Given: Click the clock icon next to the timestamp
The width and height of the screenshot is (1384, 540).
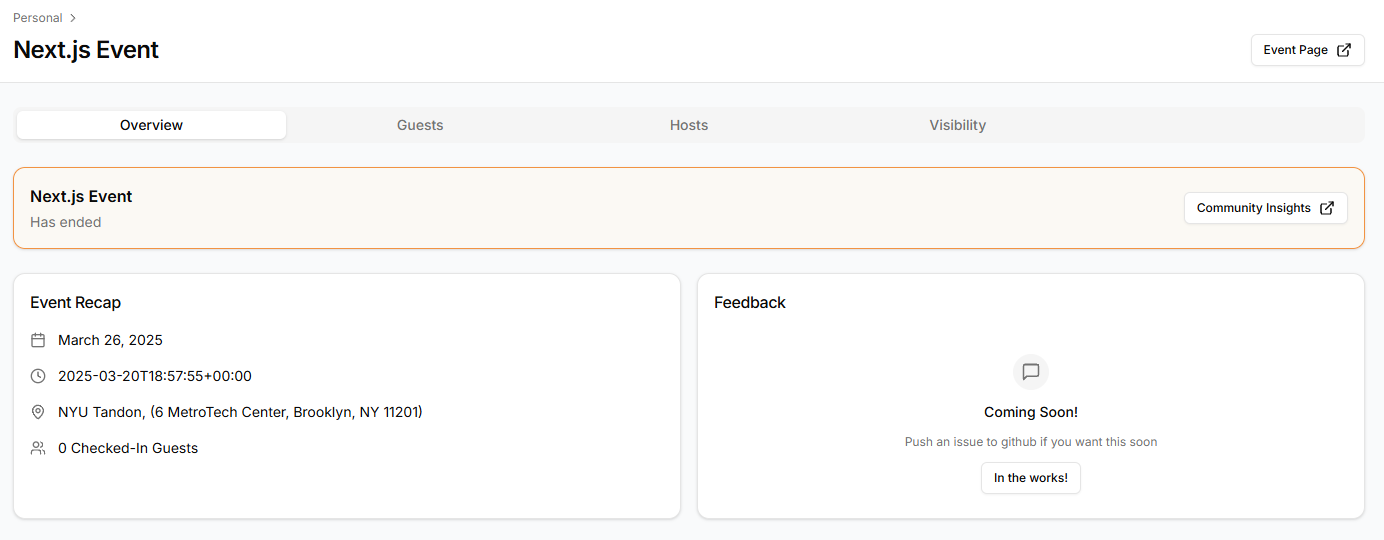Looking at the screenshot, I should pyautogui.click(x=38, y=376).
